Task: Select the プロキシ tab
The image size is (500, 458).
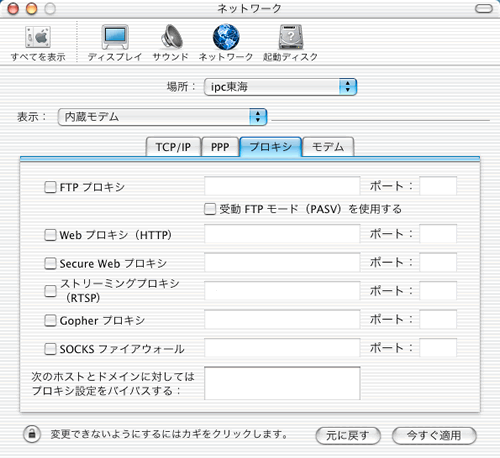Action: (271, 147)
